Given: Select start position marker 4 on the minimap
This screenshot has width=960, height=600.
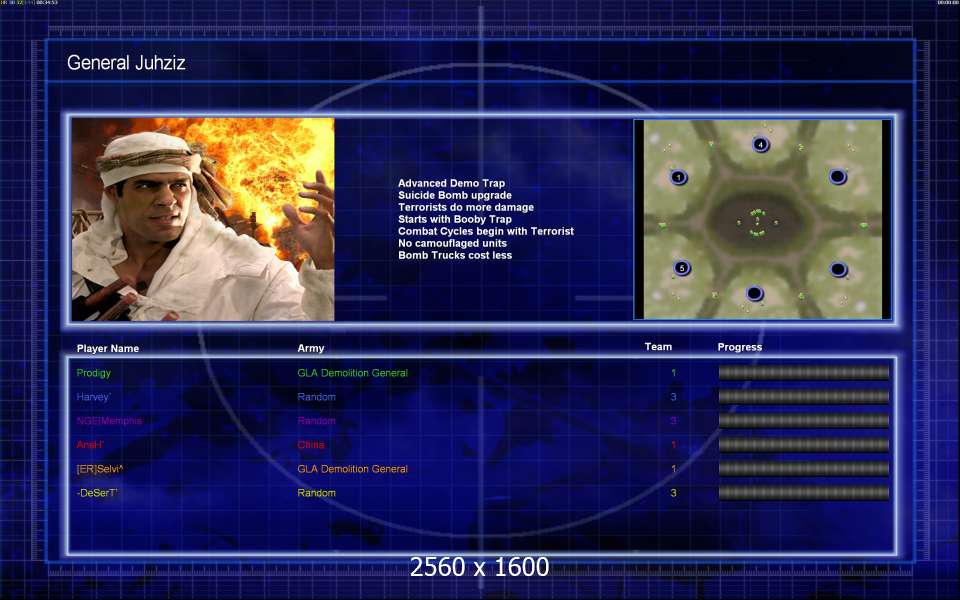Looking at the screenshot, I should pos(760,144).
